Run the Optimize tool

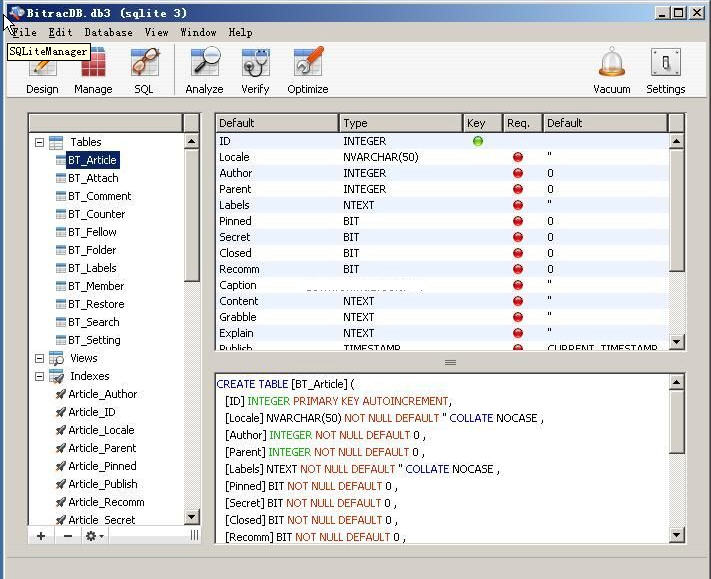pyautogui.click(x=308, y=70)
